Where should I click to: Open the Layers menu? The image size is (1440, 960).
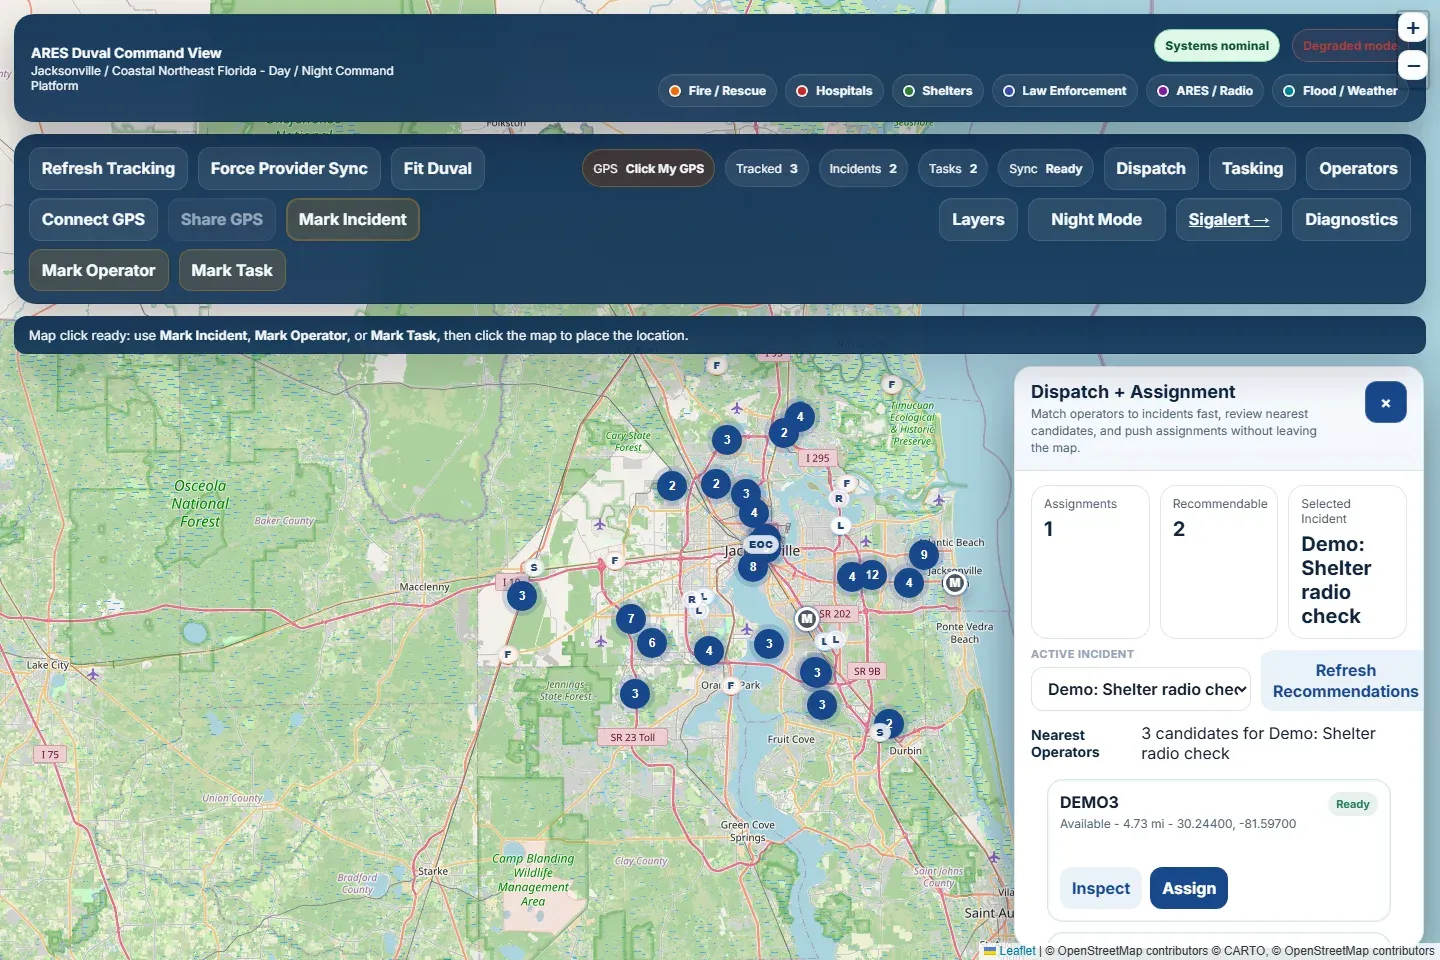[x=978, y=220]
